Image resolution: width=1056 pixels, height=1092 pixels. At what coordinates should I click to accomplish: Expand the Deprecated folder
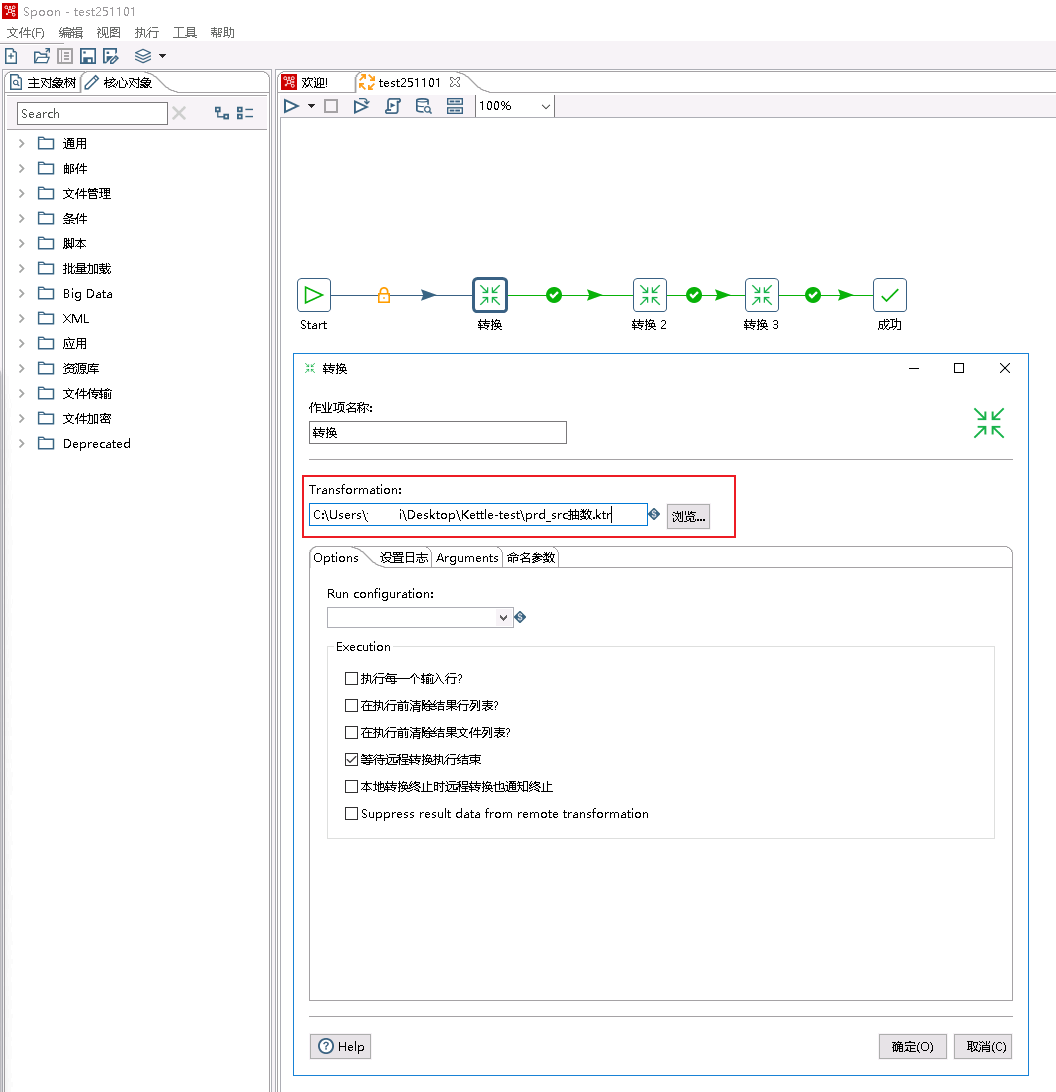(x=22, y=444)
